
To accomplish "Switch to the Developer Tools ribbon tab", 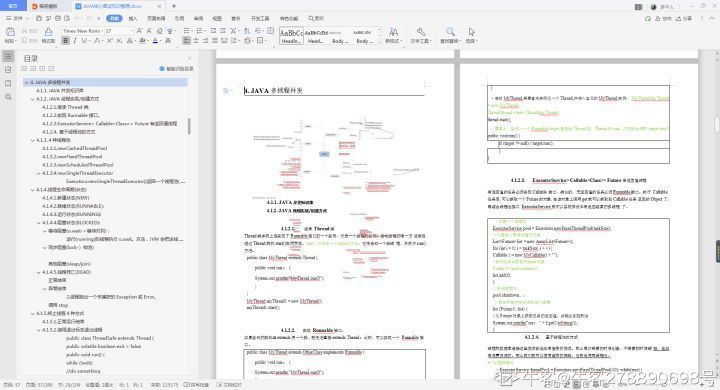I will (260, 18).
